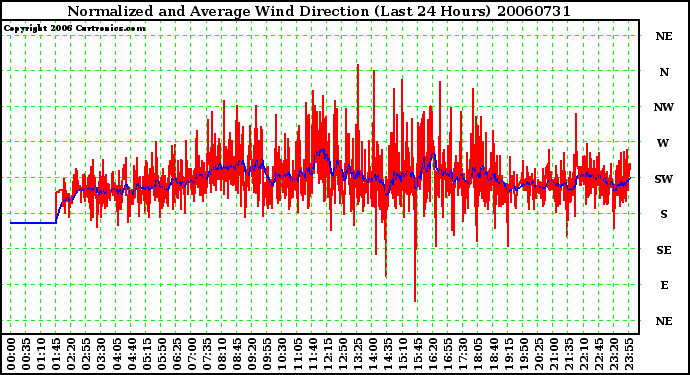Select the W direction label
The width and height of the screenshot is (690, 375).
click(663, 143)
